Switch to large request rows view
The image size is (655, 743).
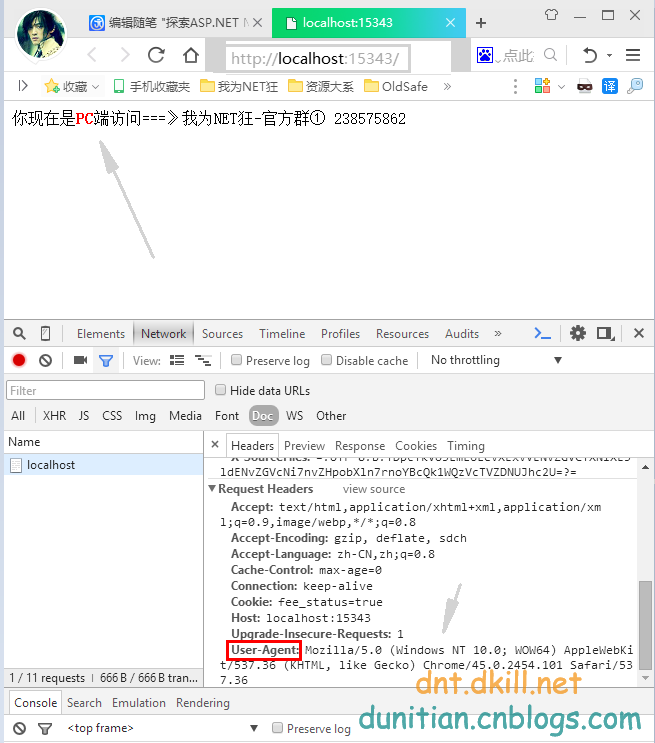pos(177,361)
